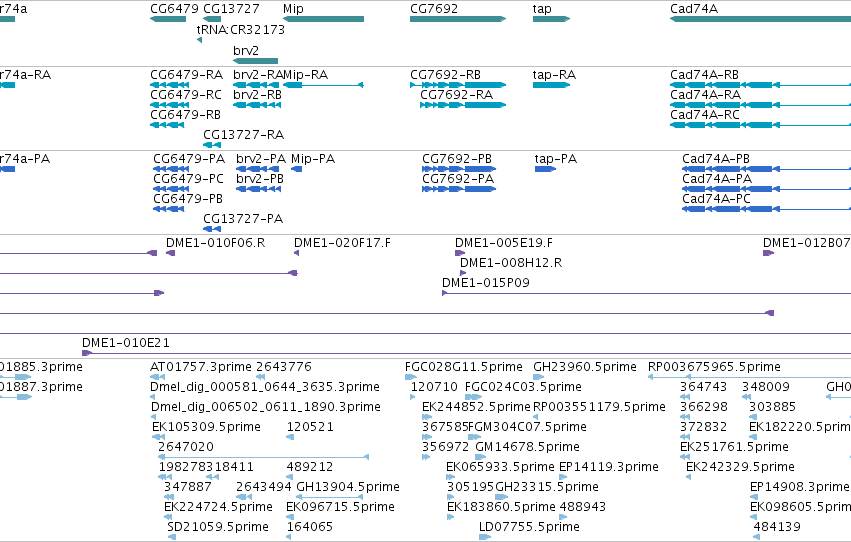The image size is (851, 542).
Task: Select EST label 484139
Action: 777,526
